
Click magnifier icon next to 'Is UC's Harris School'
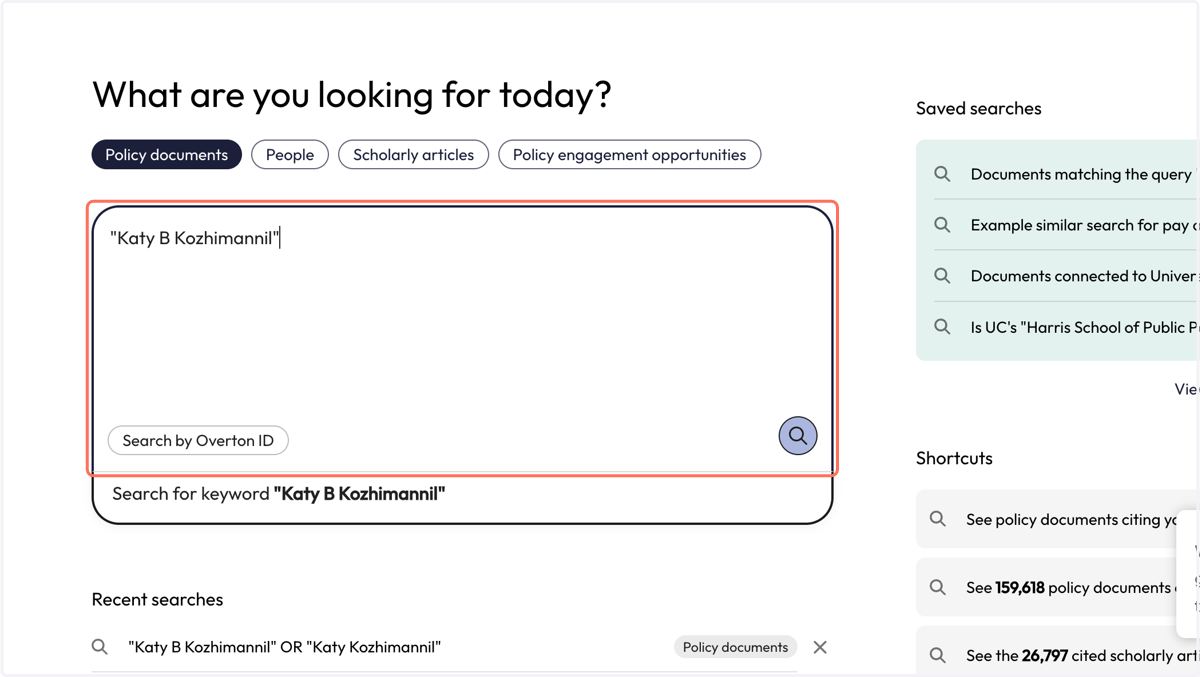942,327
